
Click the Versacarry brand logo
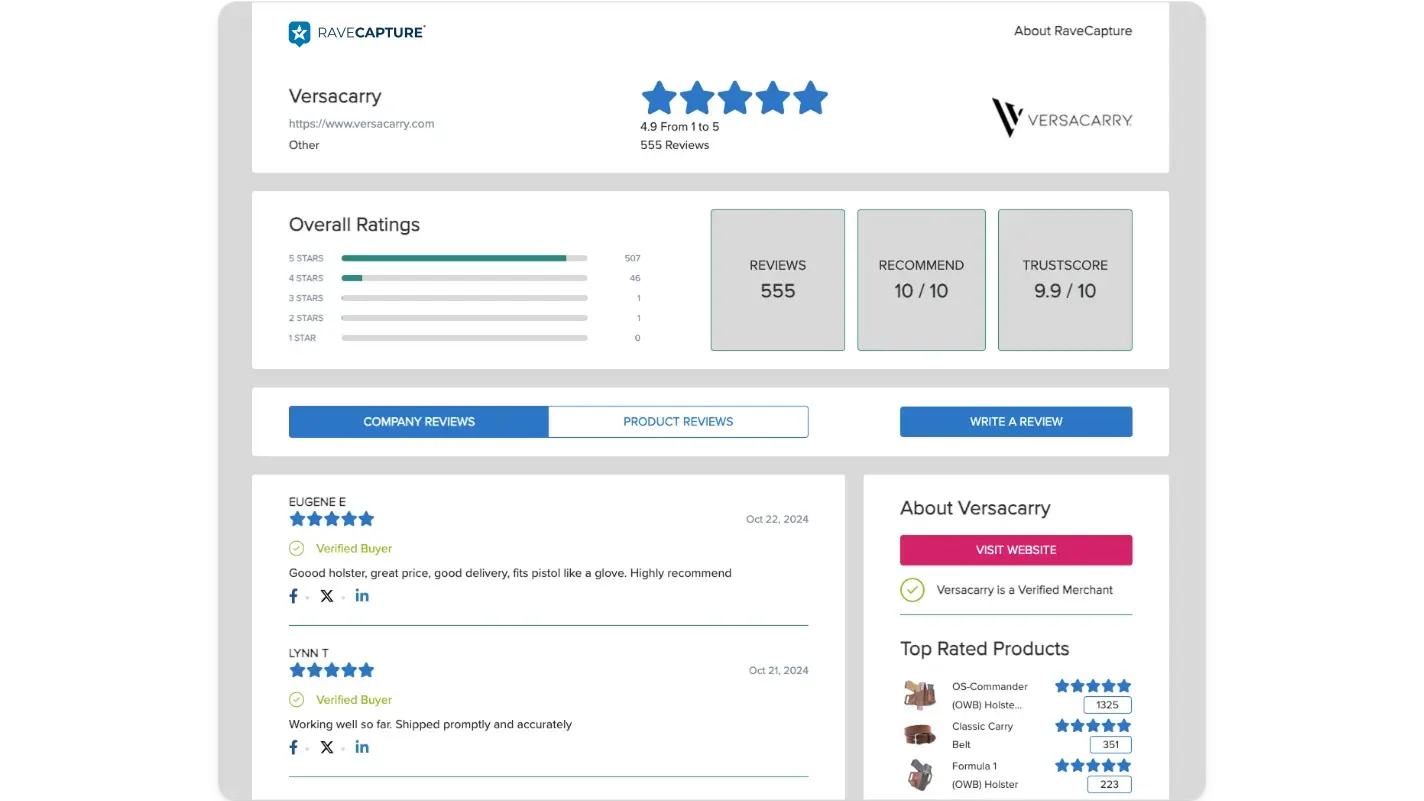(x=1061, y=118)
